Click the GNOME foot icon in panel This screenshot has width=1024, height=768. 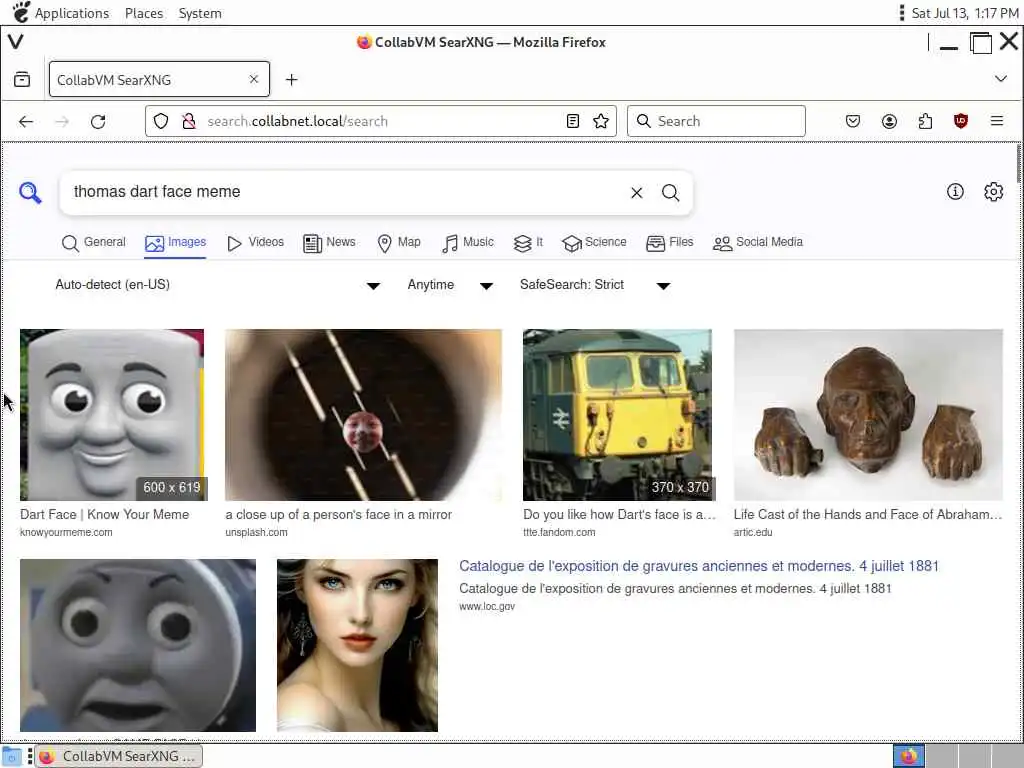pos(21,12)
